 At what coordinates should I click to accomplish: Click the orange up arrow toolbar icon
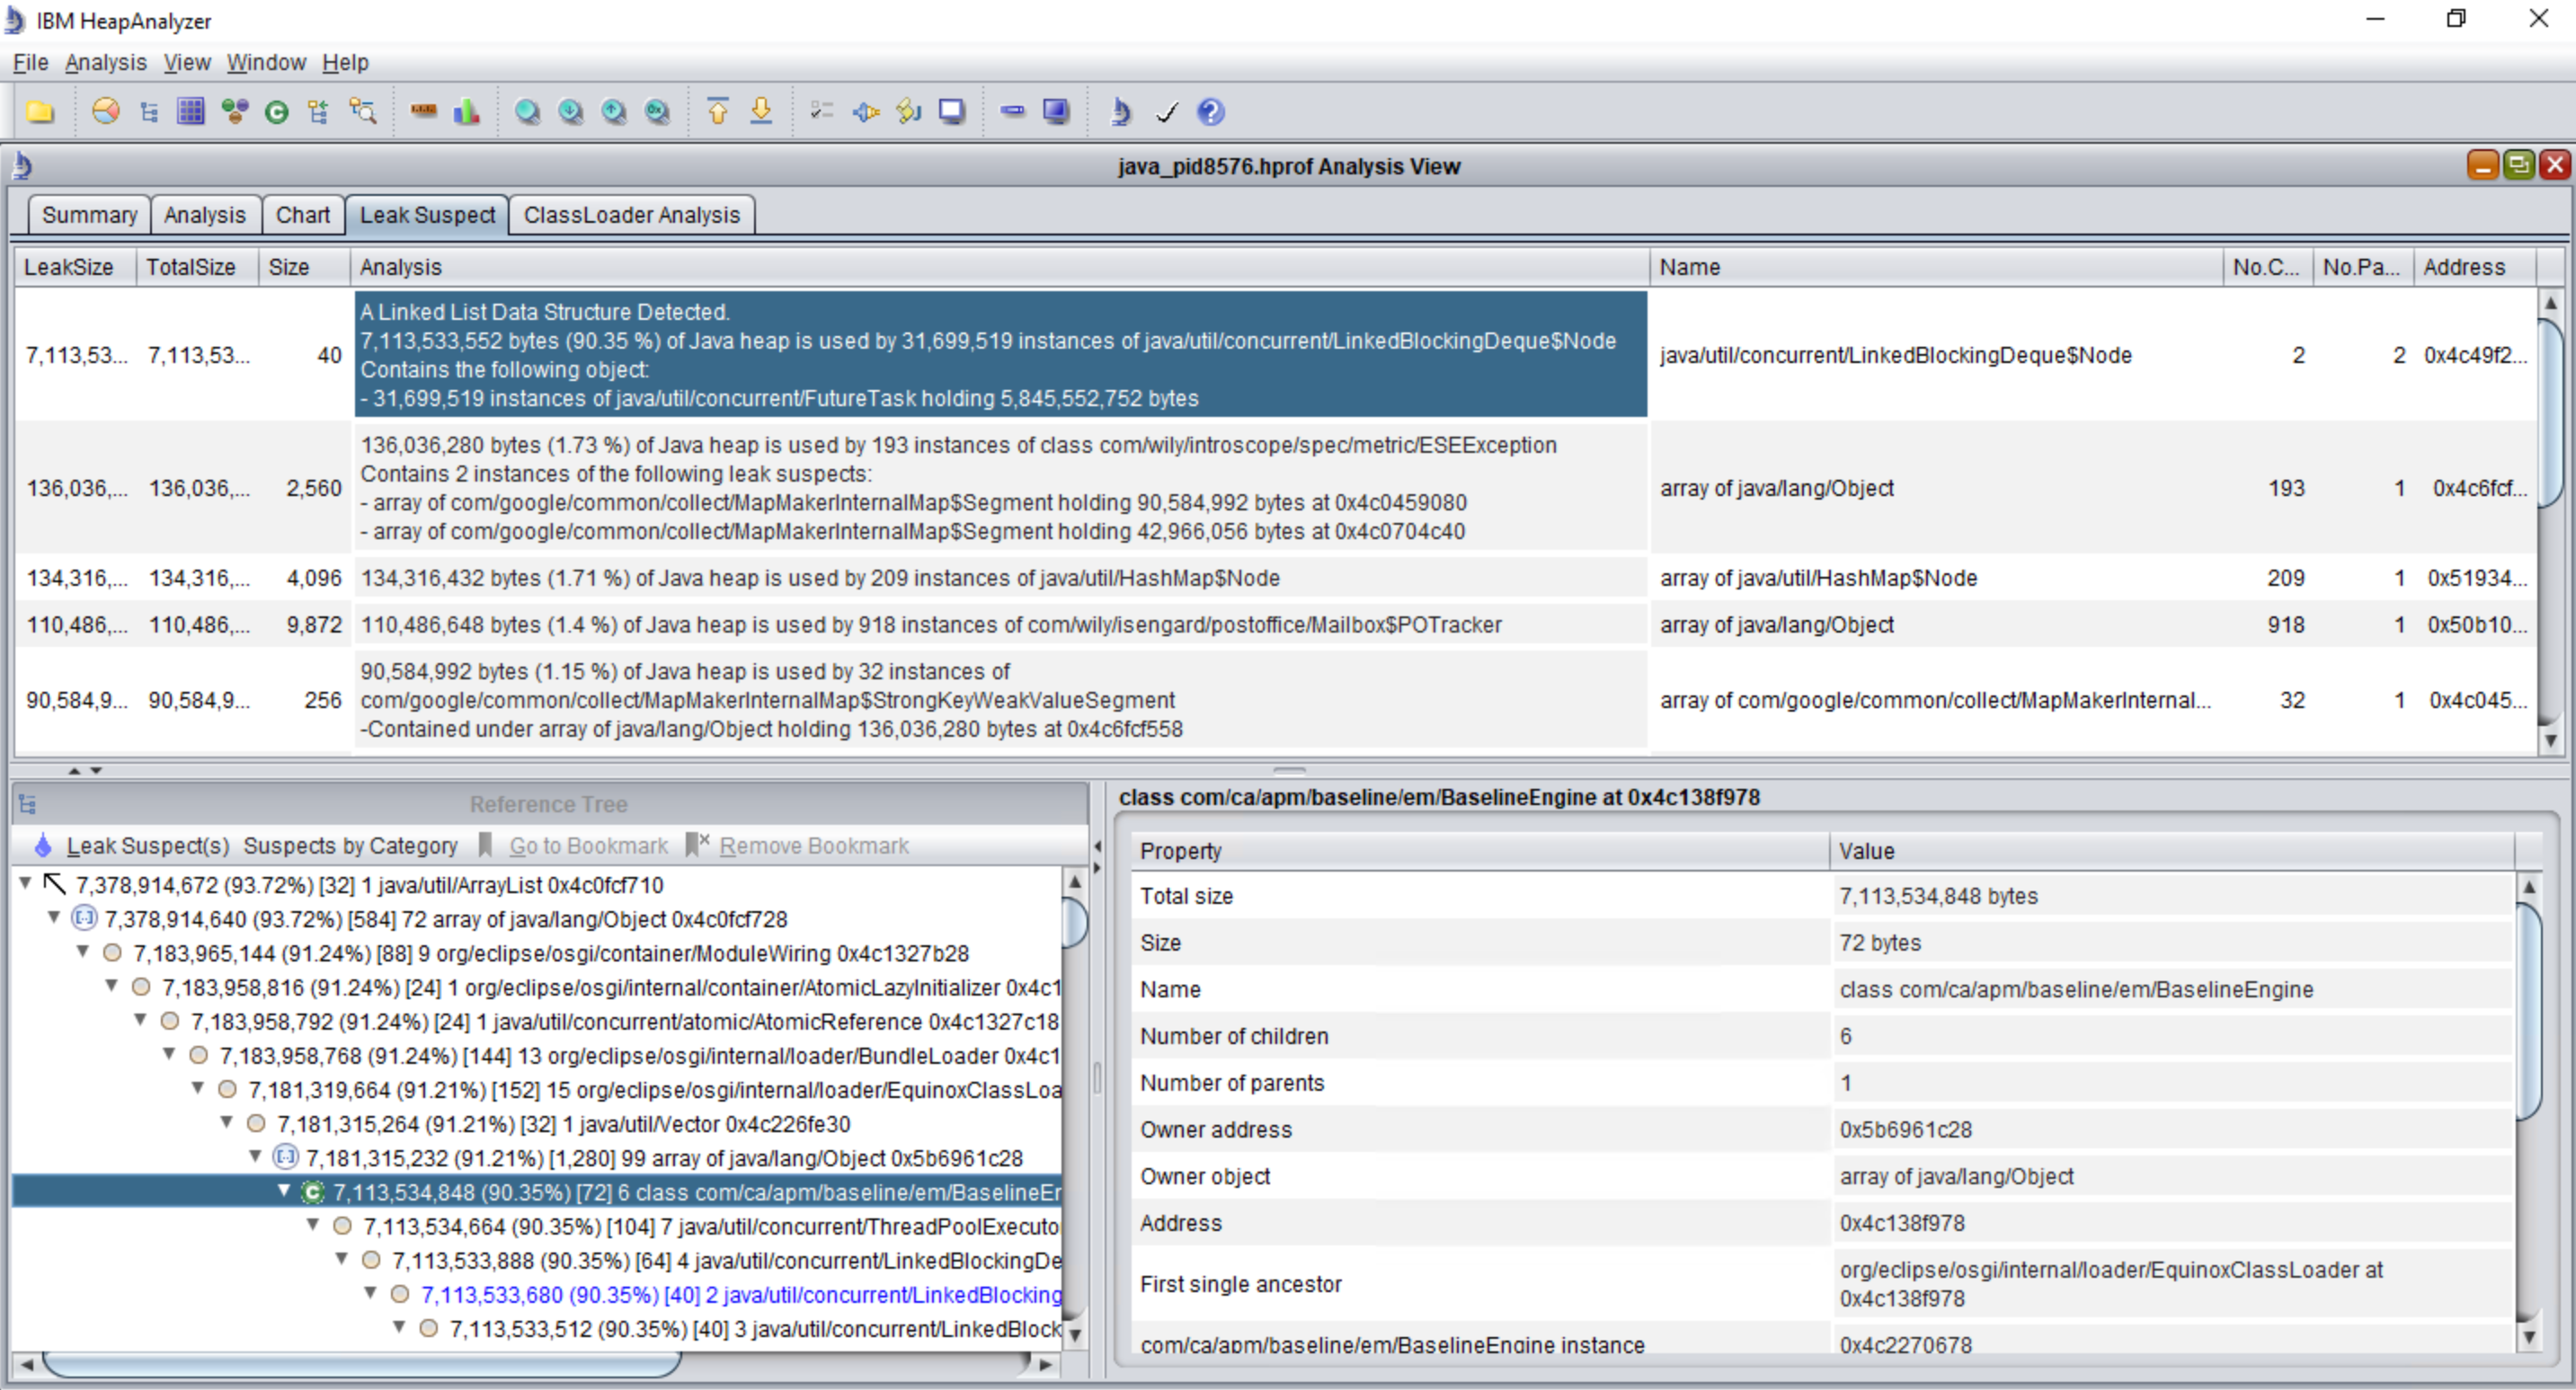pyautogui.click(x=717, y=111)
